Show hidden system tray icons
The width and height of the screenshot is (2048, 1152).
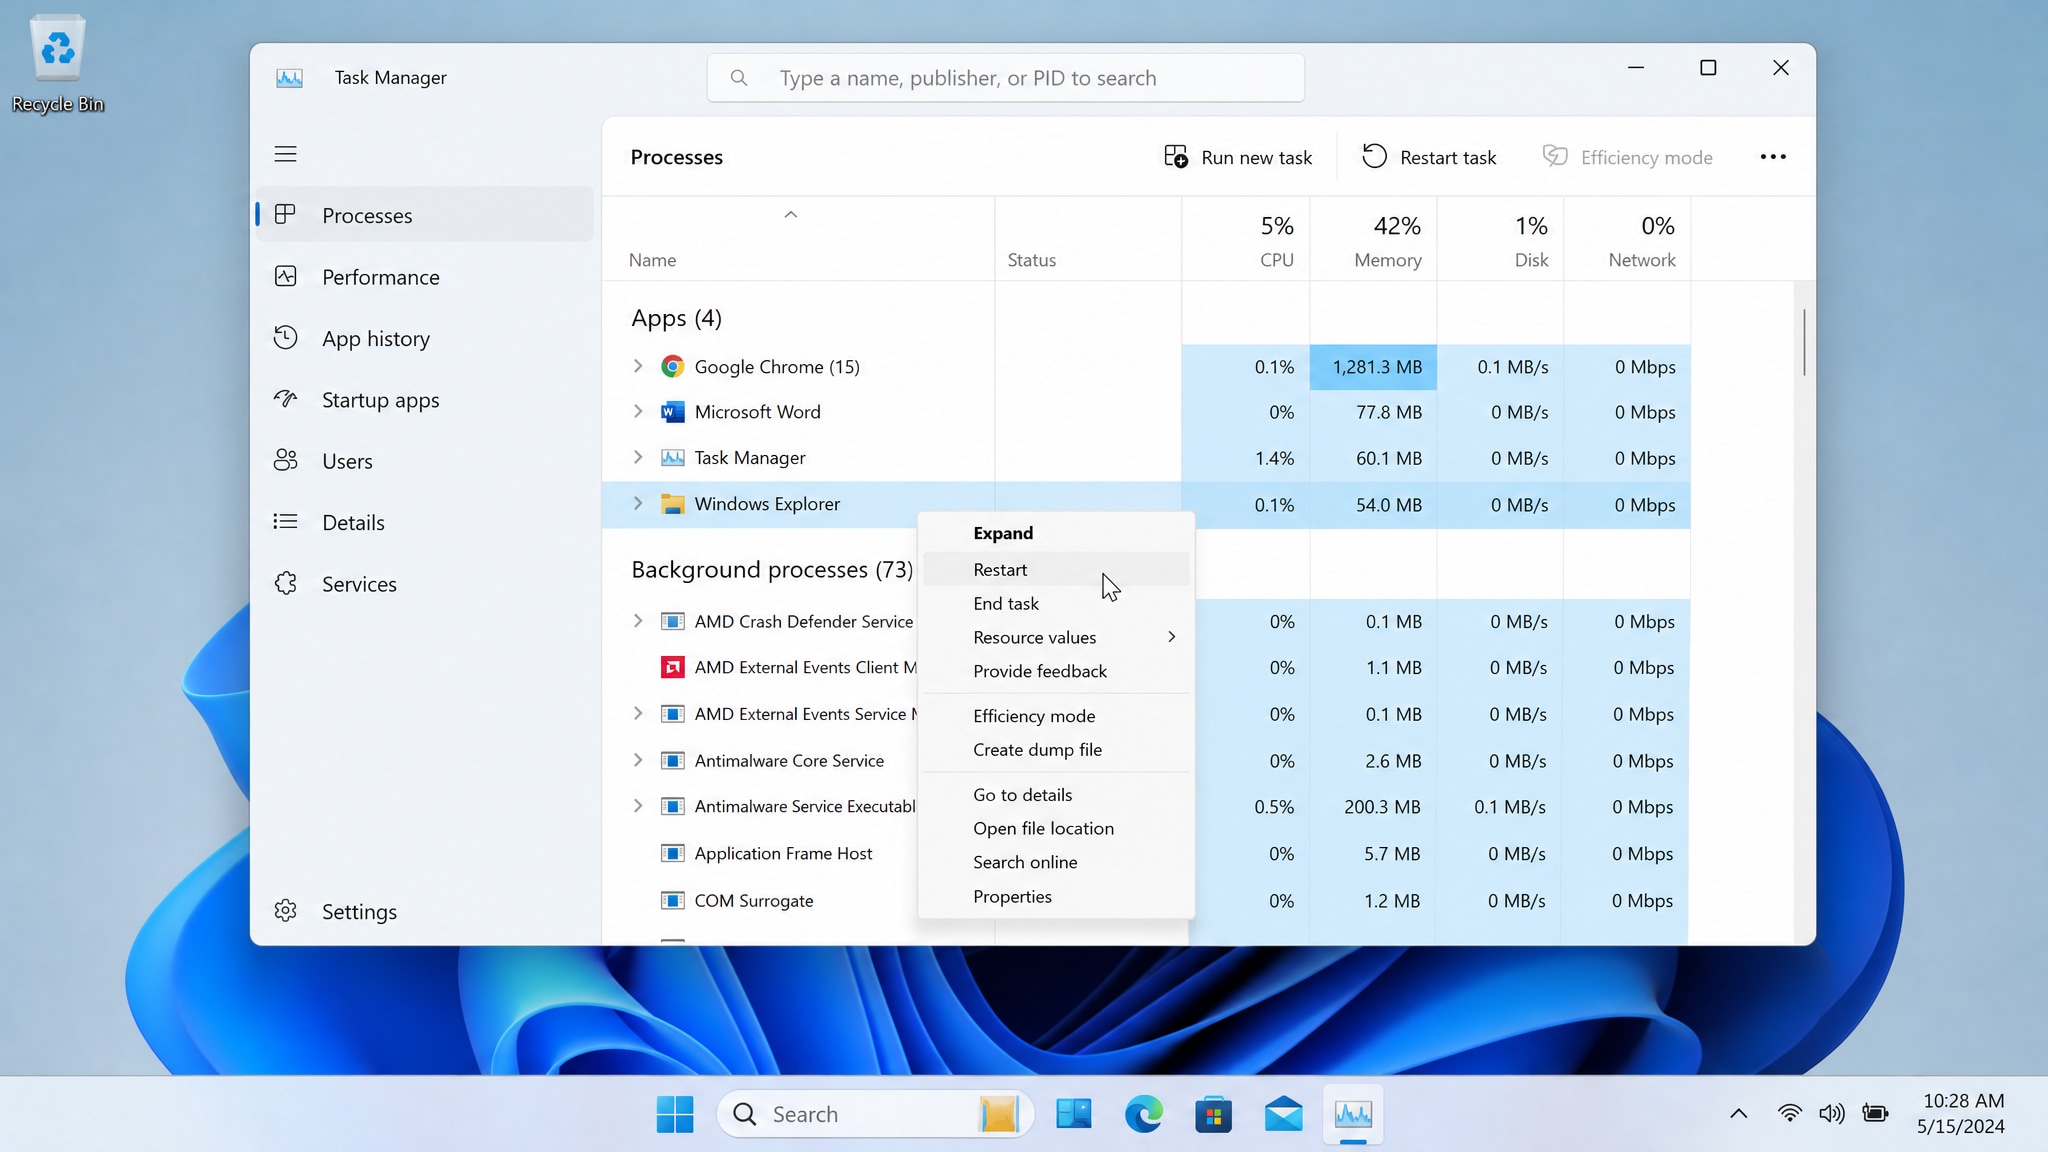pyautogui.click(x=1739, y=1114)
